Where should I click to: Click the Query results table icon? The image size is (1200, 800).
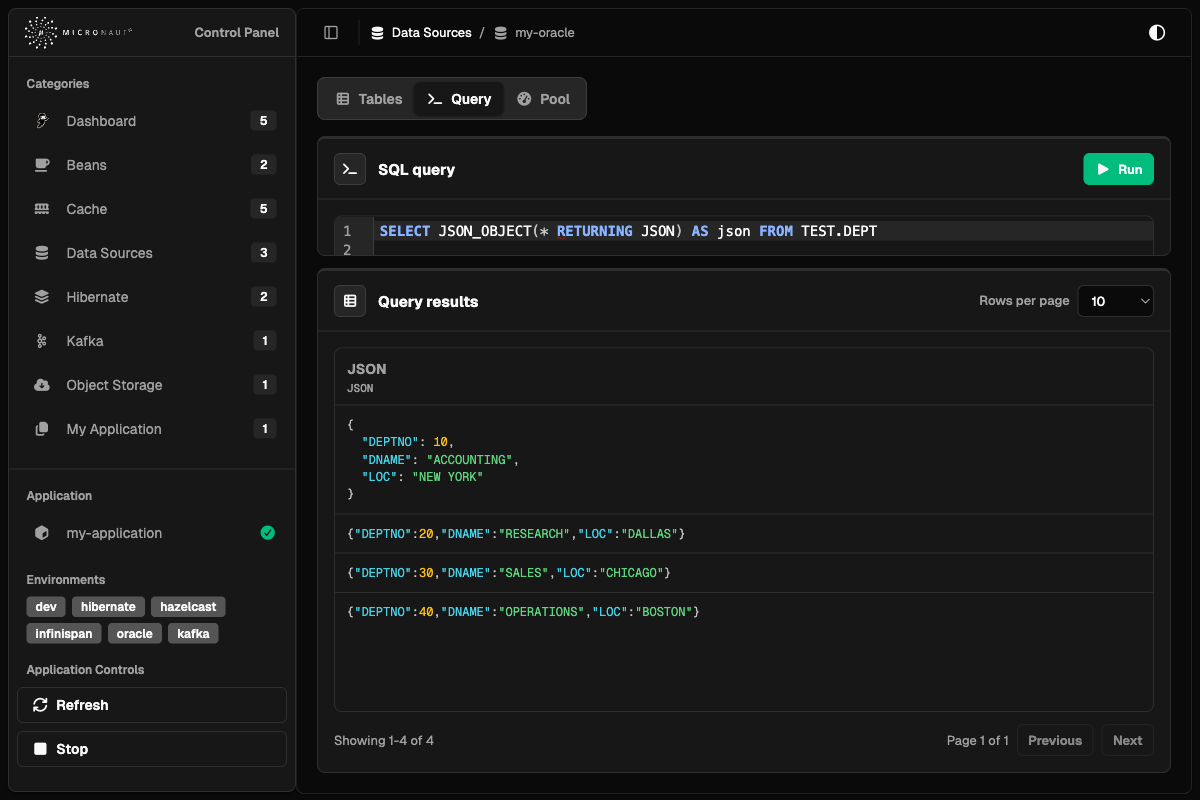[x=350, y=301]
